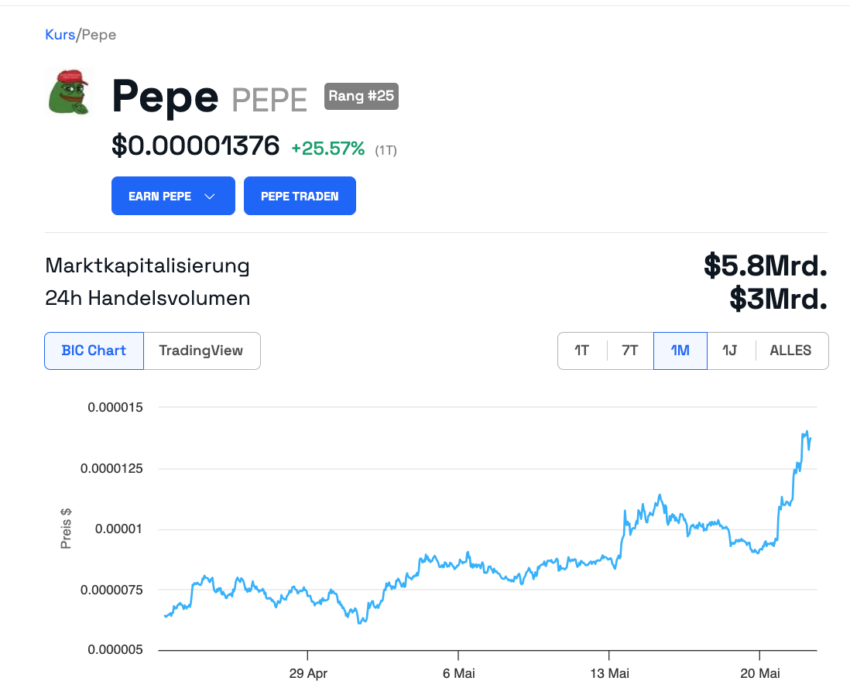
Task: Open the EARN PEPE button
Action: [x=173, y=196]
